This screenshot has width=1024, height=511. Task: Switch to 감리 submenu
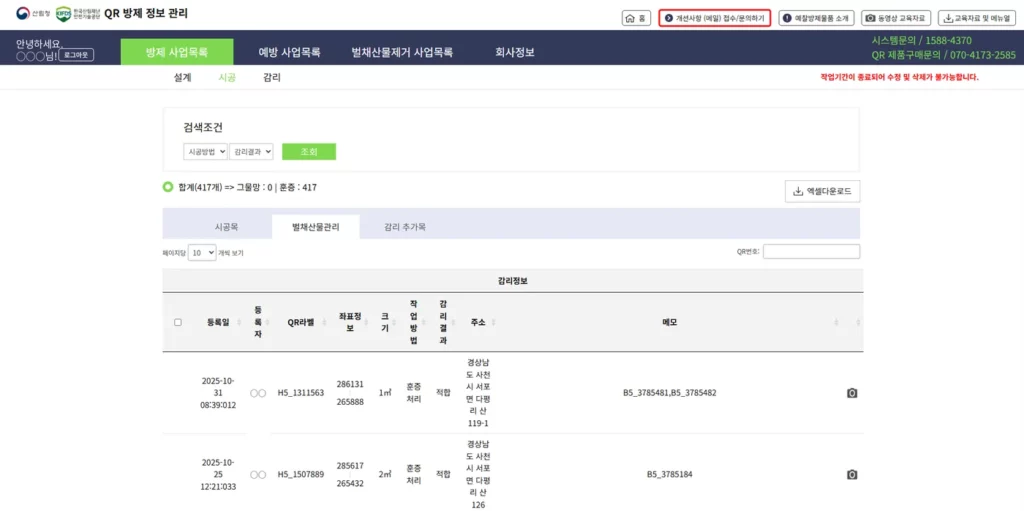pyautogui.click(x=272, y=77)
